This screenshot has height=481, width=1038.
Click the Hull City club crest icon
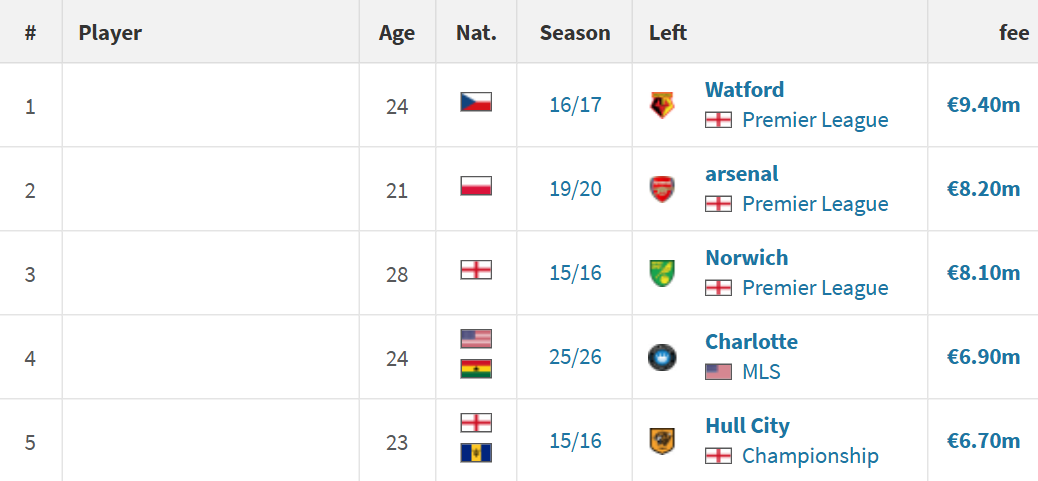coord(661,441)
